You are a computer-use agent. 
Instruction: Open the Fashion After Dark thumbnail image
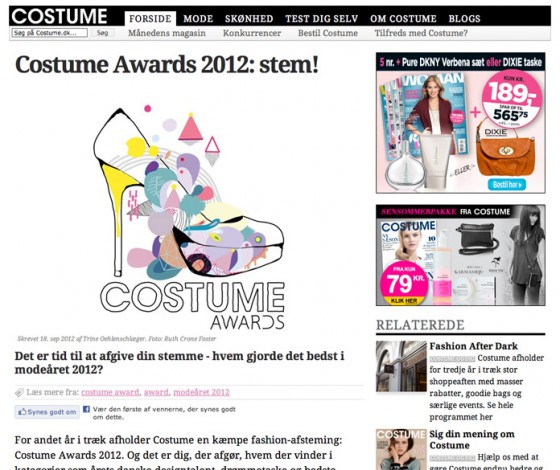click(401, 366)
